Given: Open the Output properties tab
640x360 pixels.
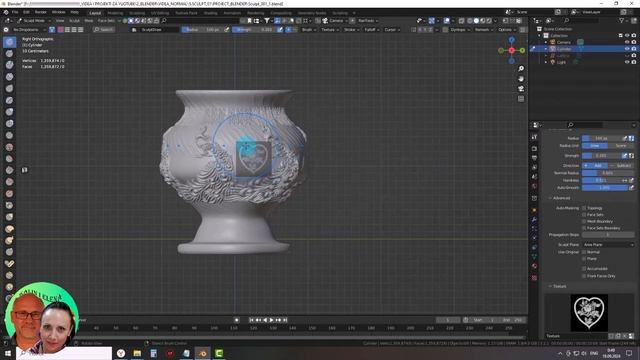Looking at the screenshot, I should pos(534,158).
